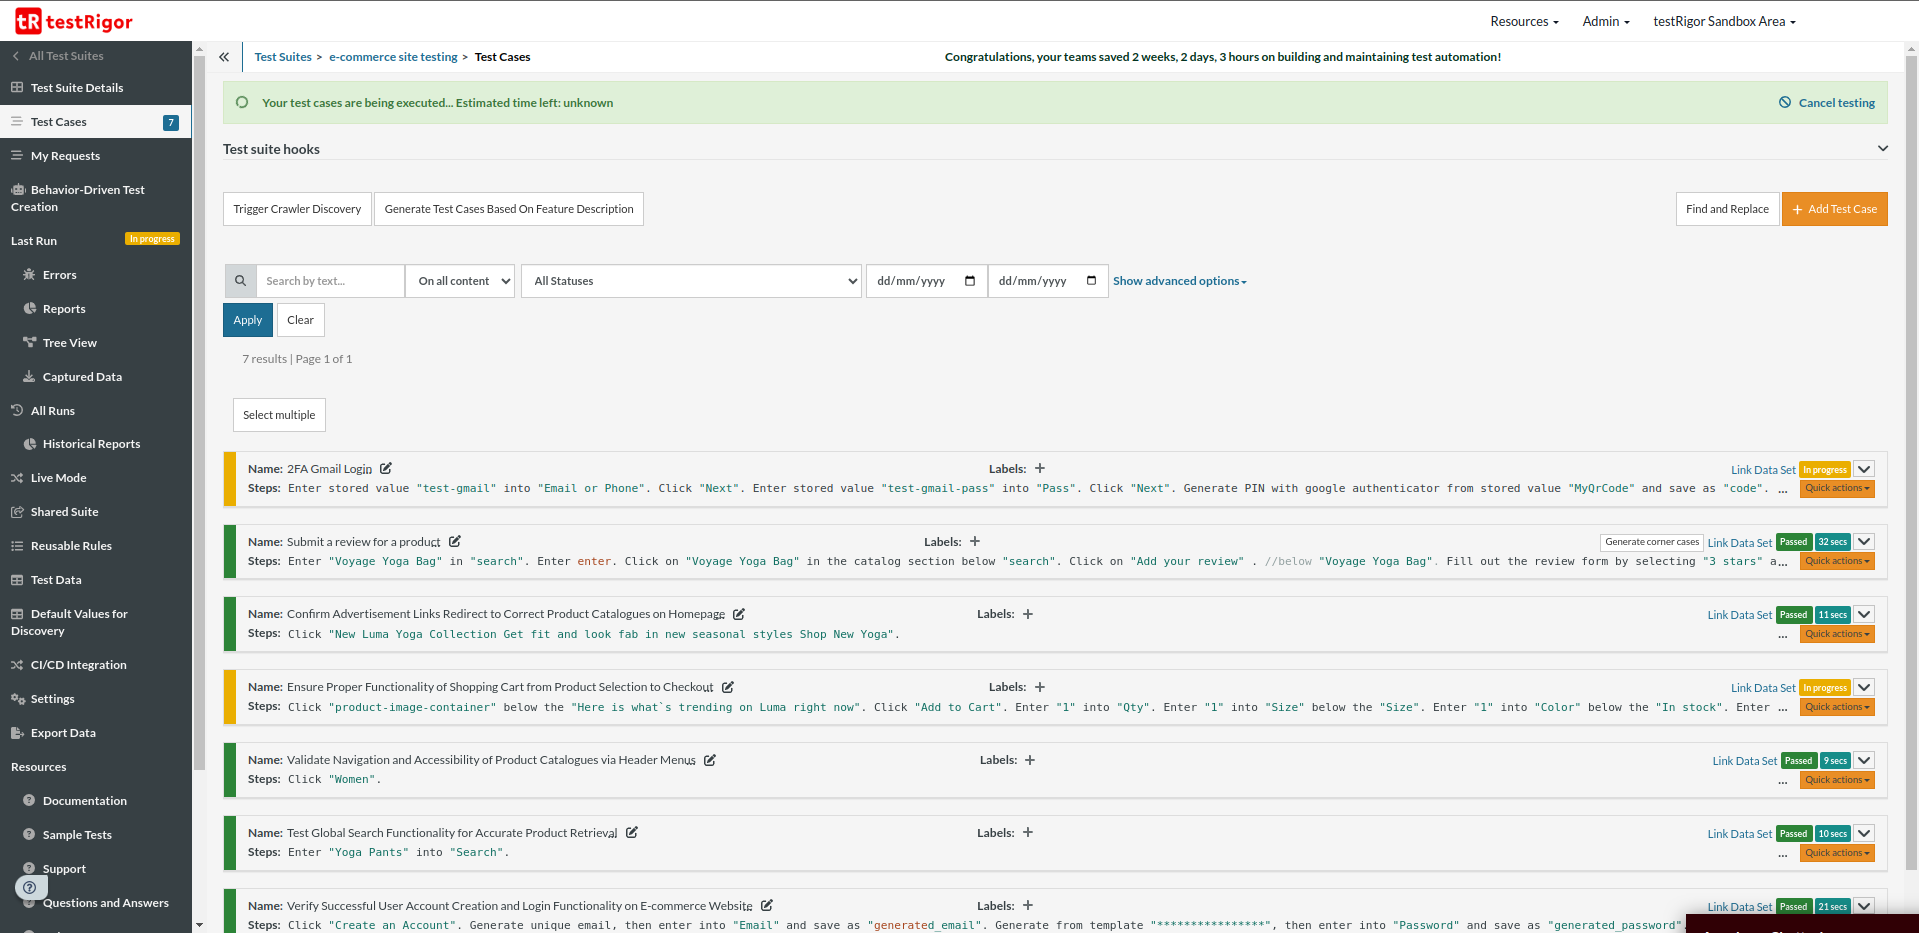The height and width of the screenshot is (933, 1919).
Task: Edit name of Global Search Functionality test
Action: tap(632, 832)
